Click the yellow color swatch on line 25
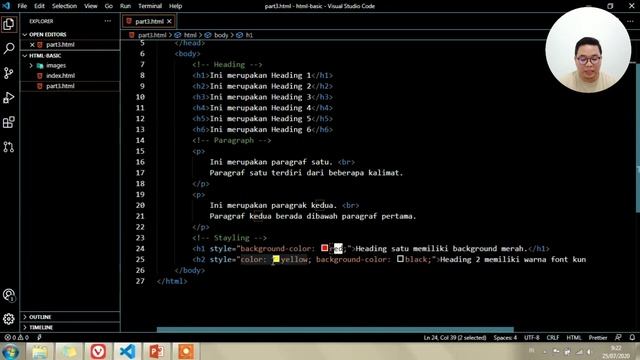Viewport: 640px width, 360px height. tap(276, 259)
